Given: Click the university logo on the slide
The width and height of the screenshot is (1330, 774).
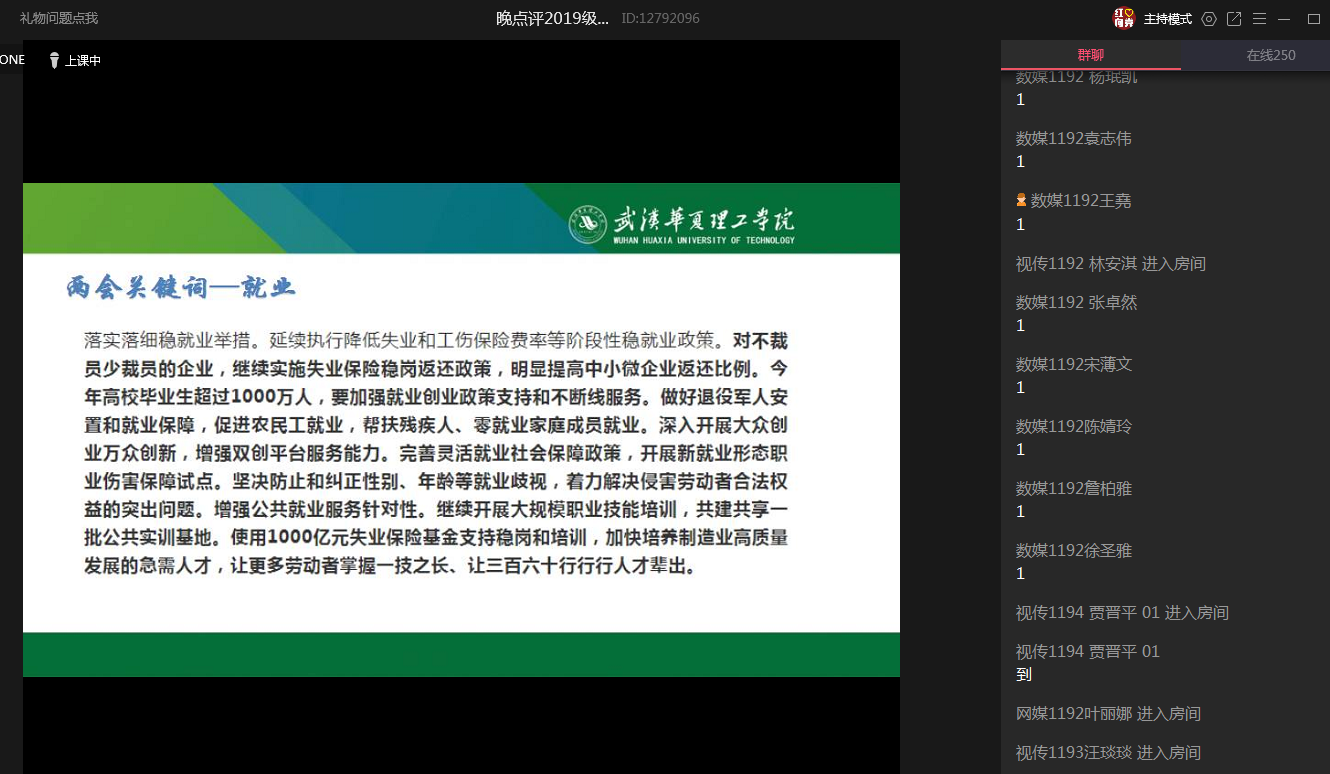Looking at the screenshot, I should pos(587,224).
